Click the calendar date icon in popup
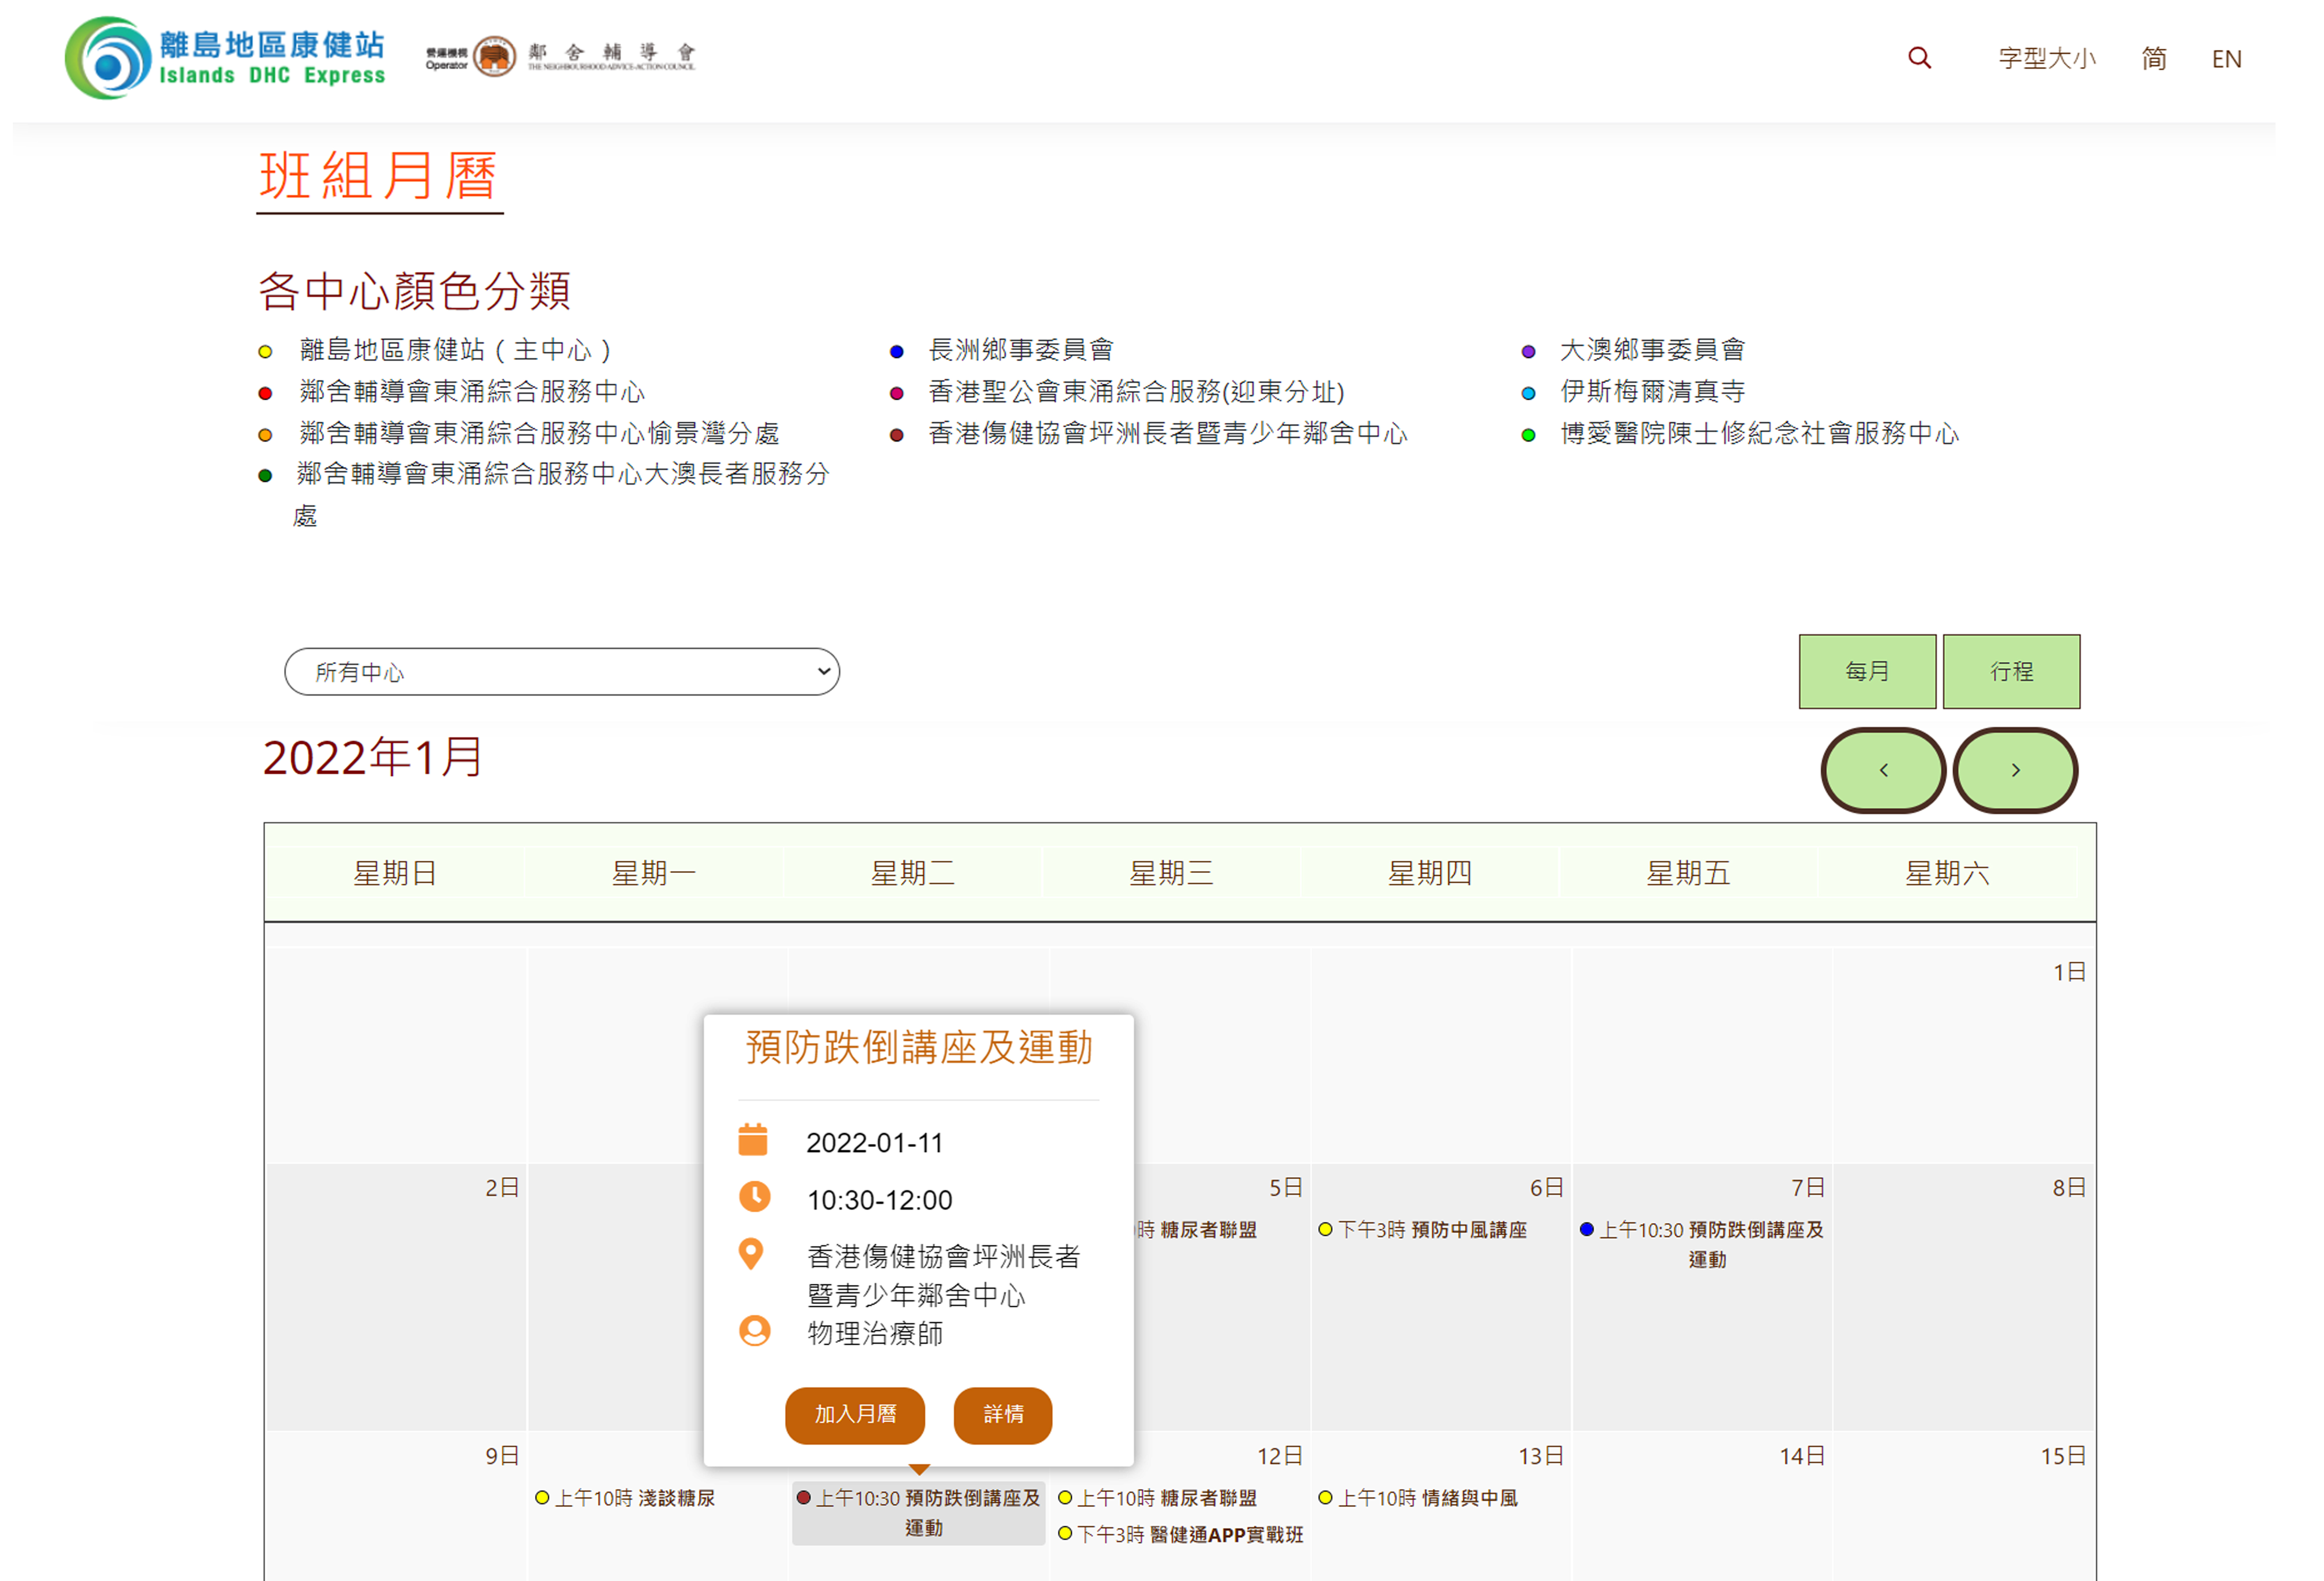Viewport: 2324px width, 1581px height. 753,1140
